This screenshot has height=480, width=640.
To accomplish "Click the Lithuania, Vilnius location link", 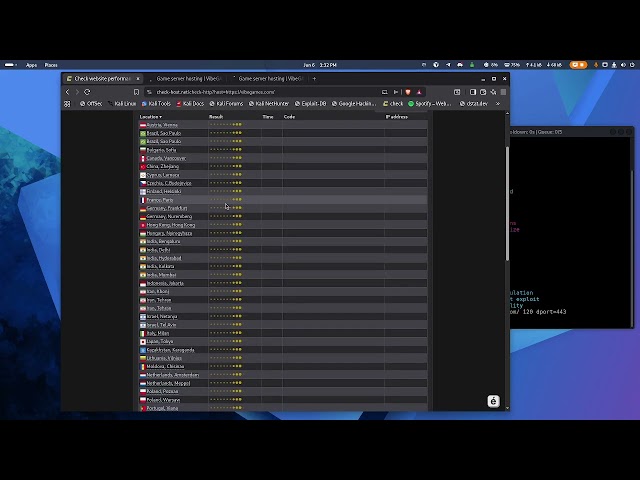I will tap(164, 358).
